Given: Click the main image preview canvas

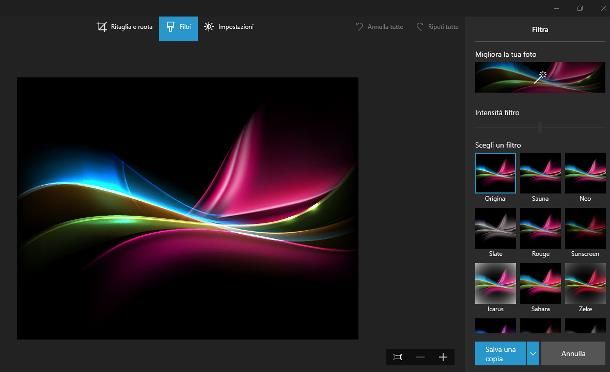Looking at the screenshot, I should tap(188, 208).
